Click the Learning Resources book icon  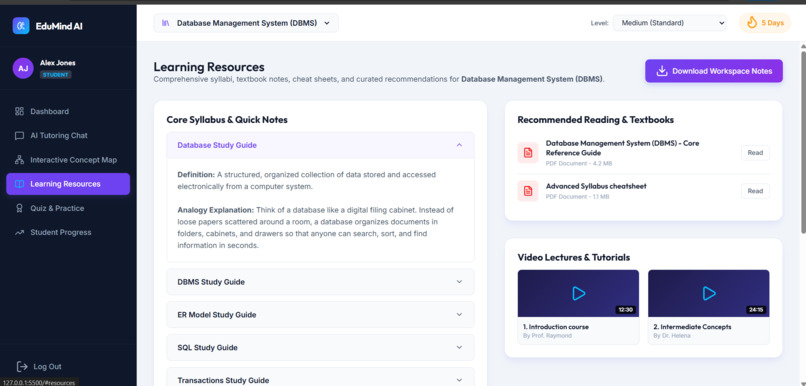[20, 184]
